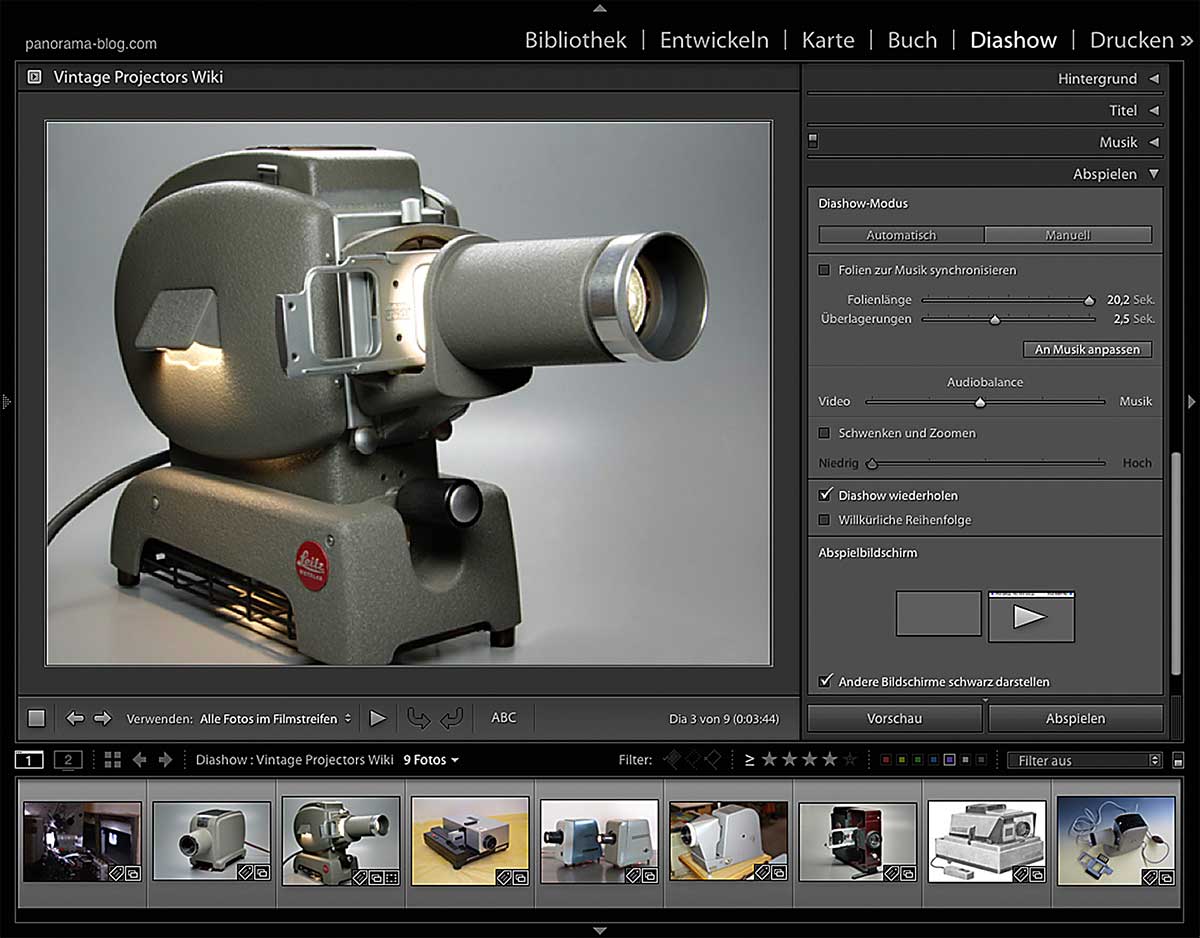The image size is (1200, 938).
Task: Uncheck Diashow wiederholen
Action: coord(824,495)
